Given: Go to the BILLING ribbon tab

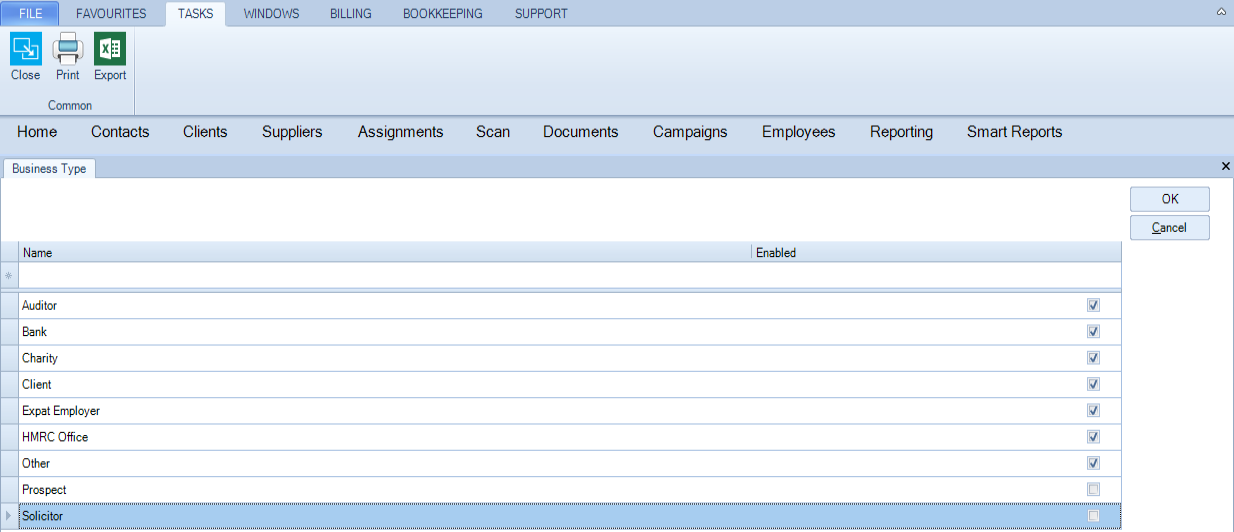Looking at the screenshot, I should [x=351, y=14].
